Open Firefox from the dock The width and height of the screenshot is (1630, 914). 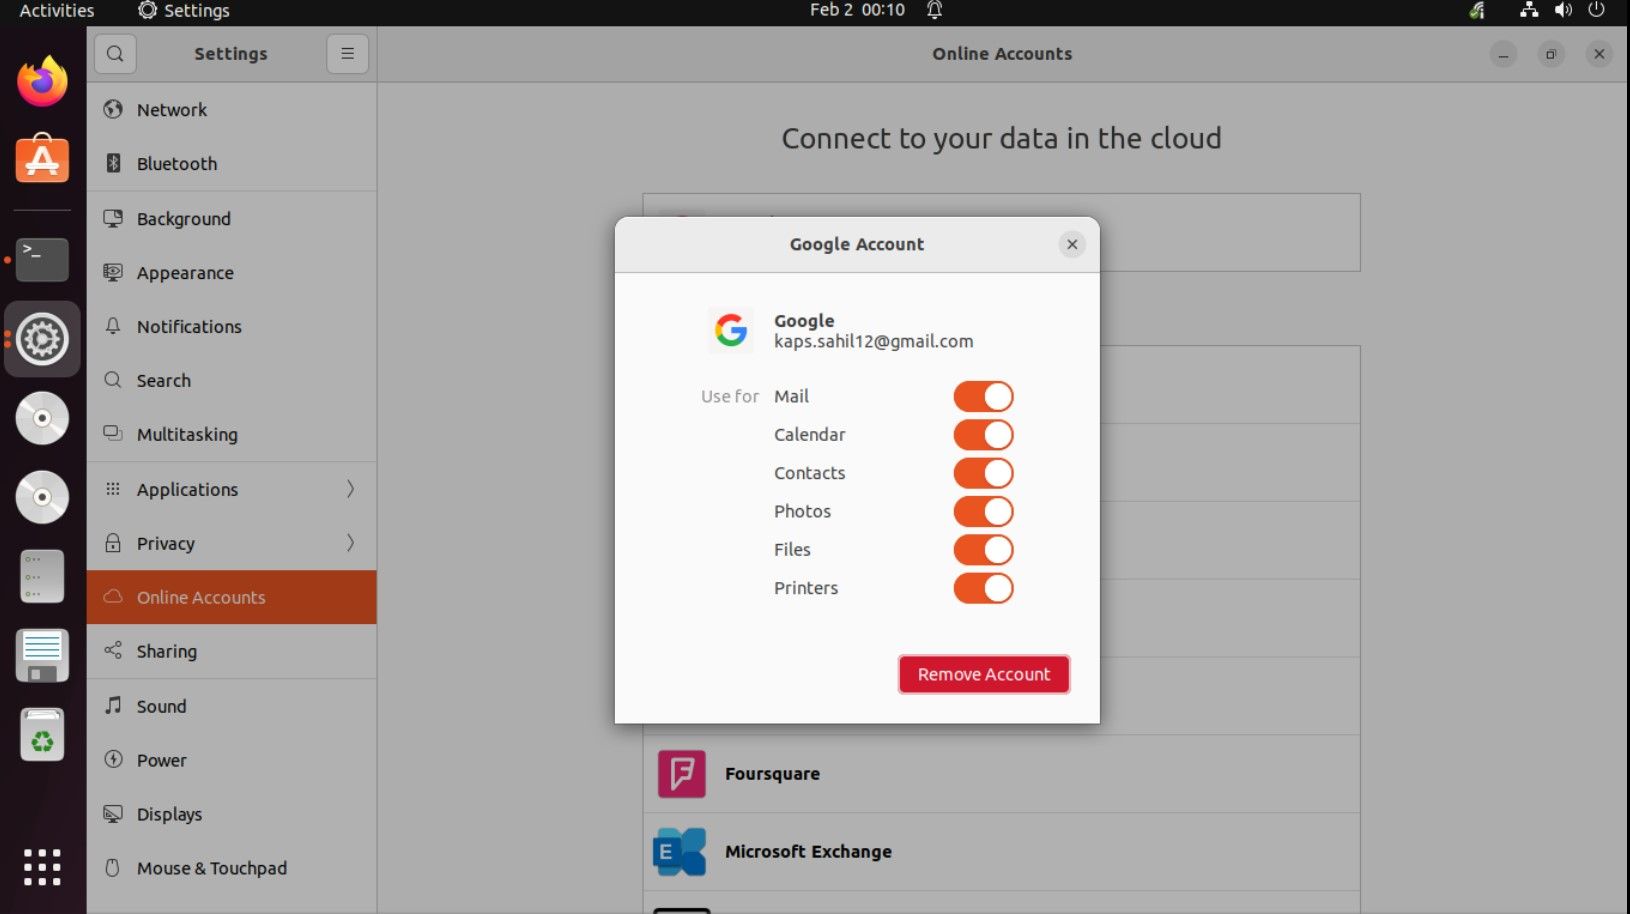[42, 82]
